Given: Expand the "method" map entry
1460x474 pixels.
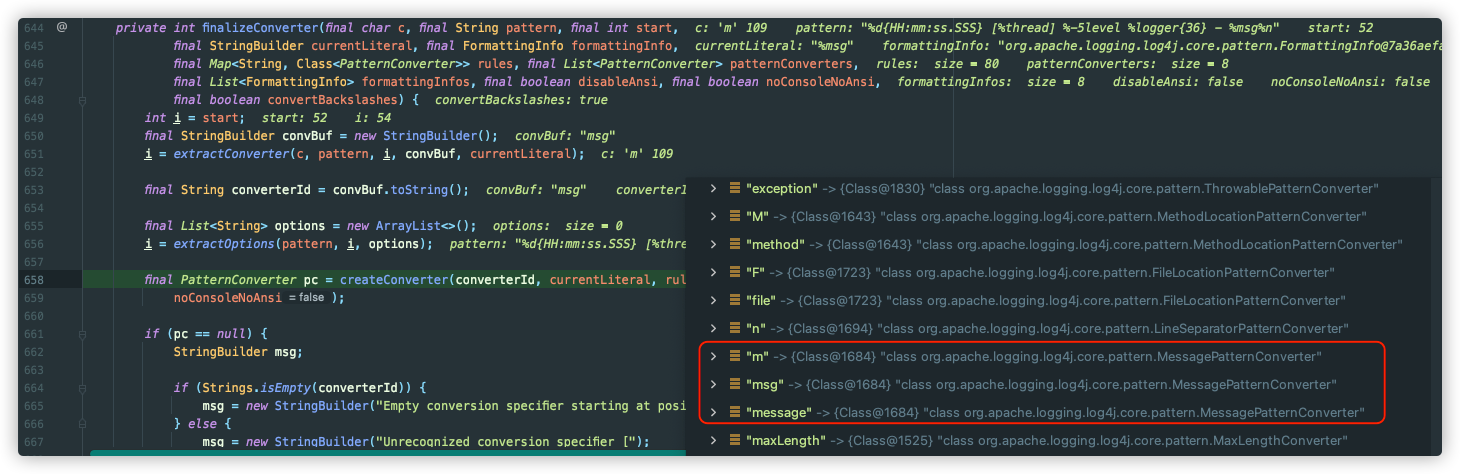Looking at the screenshot, I should coord(713,244).
